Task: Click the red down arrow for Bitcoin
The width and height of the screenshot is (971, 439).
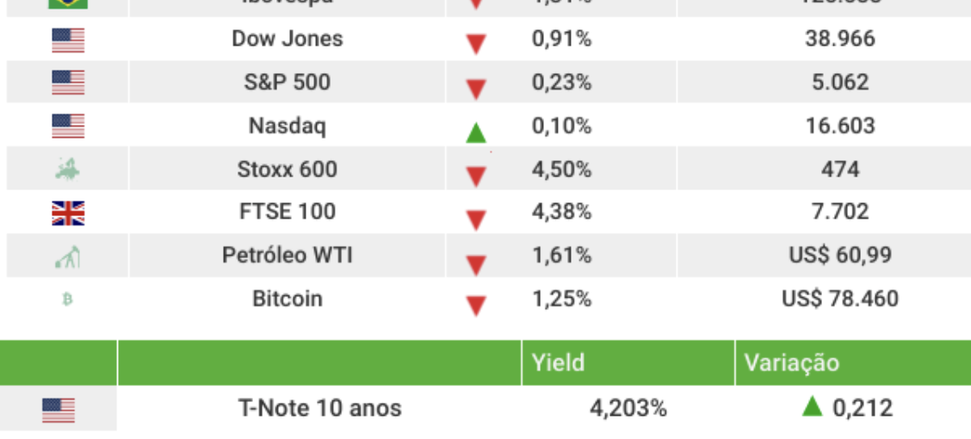Action: click(476, 305)
